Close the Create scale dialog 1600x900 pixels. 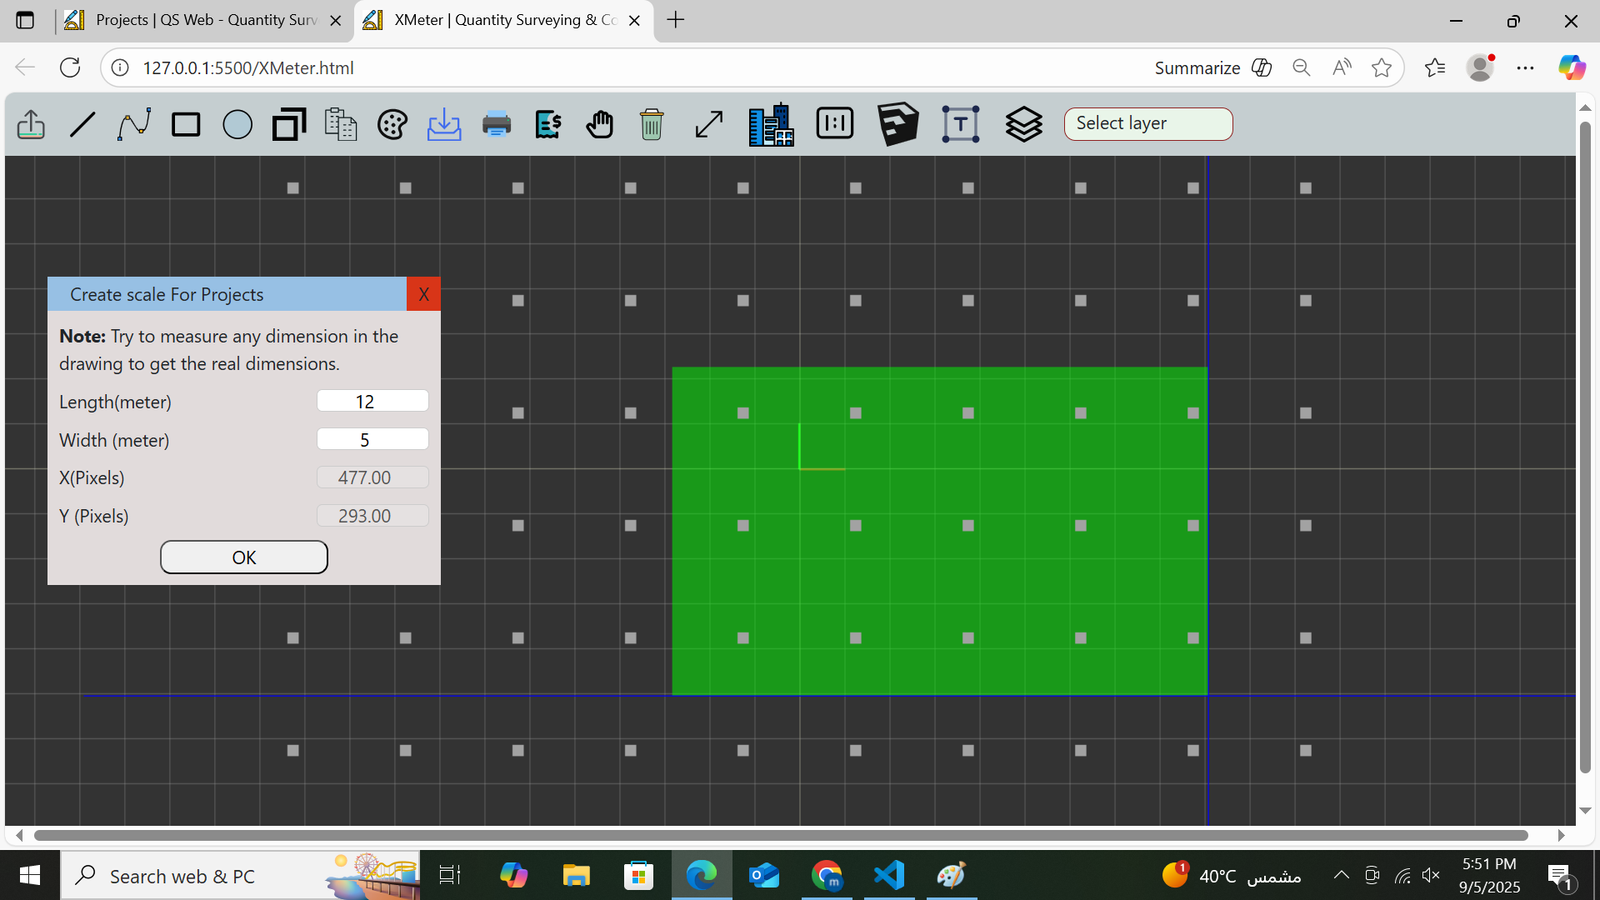pos(423,293)
